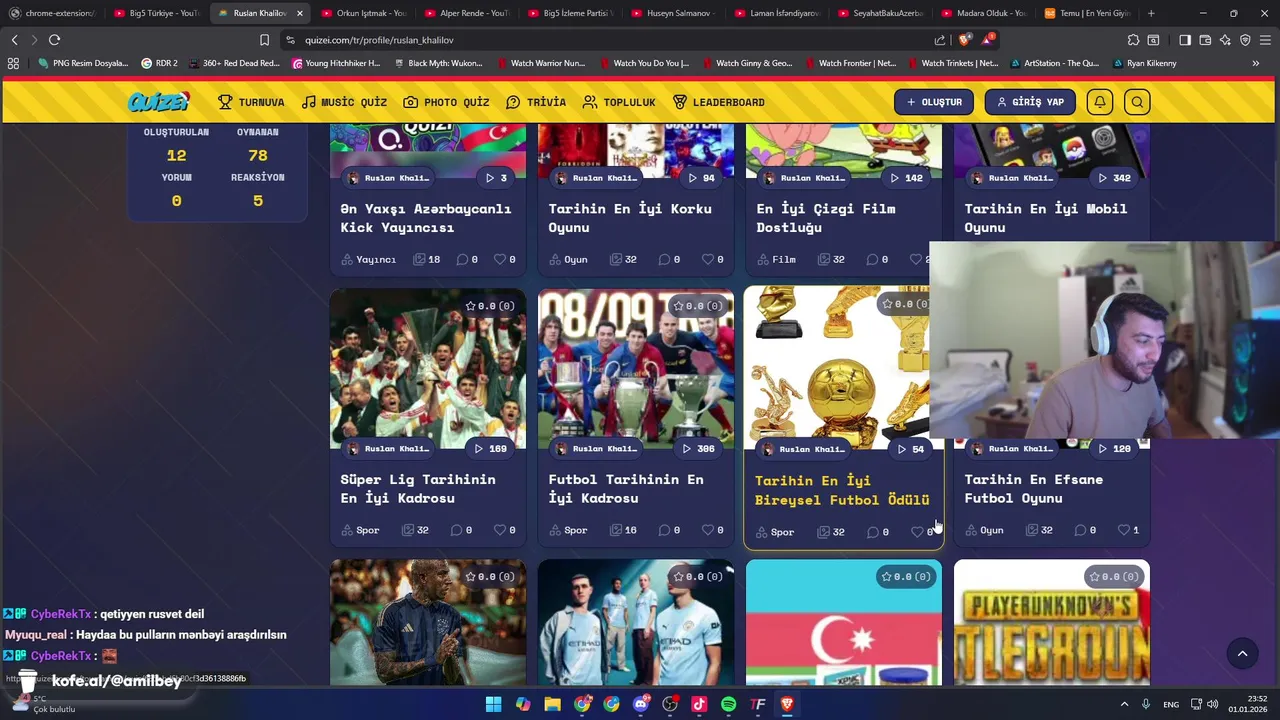This screenshot has height=720, width=1280.
Task: Open Ryan Kilkenny bookmark
Action: [x=1143, y=63]
